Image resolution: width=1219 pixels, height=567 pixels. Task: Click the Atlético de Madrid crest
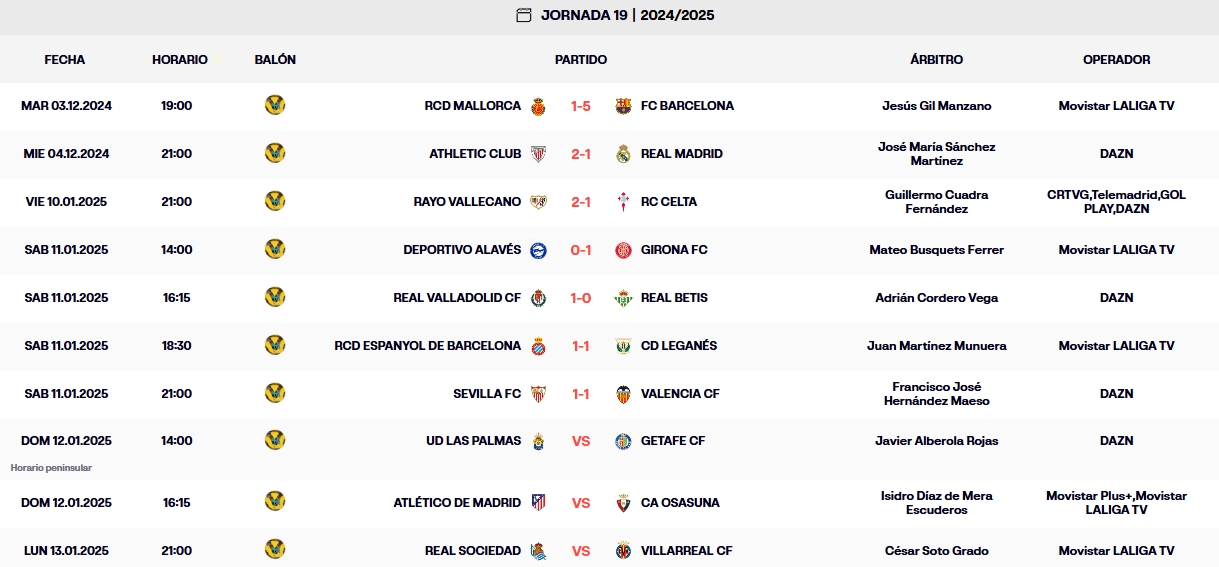(538, 503)
